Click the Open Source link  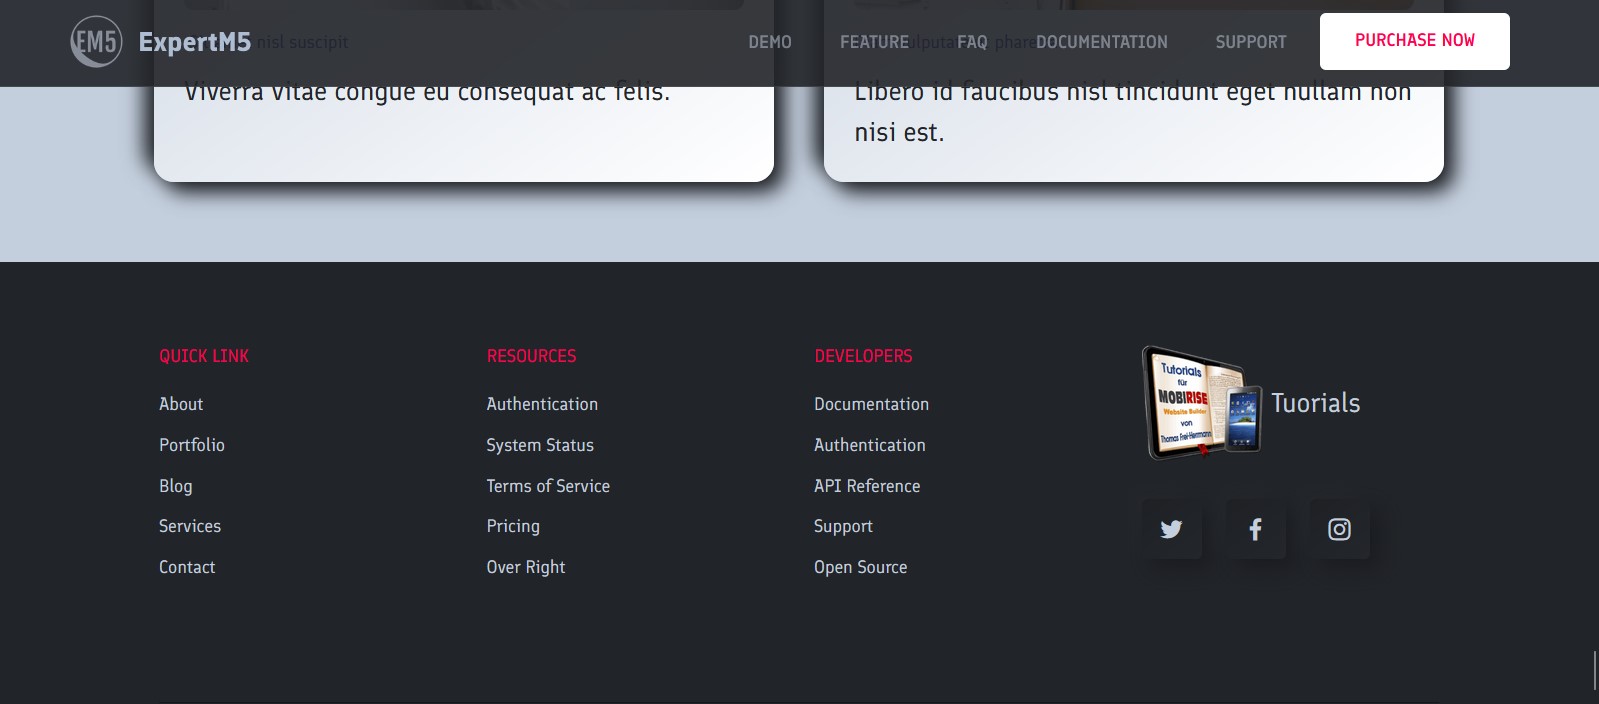[860, 567]
